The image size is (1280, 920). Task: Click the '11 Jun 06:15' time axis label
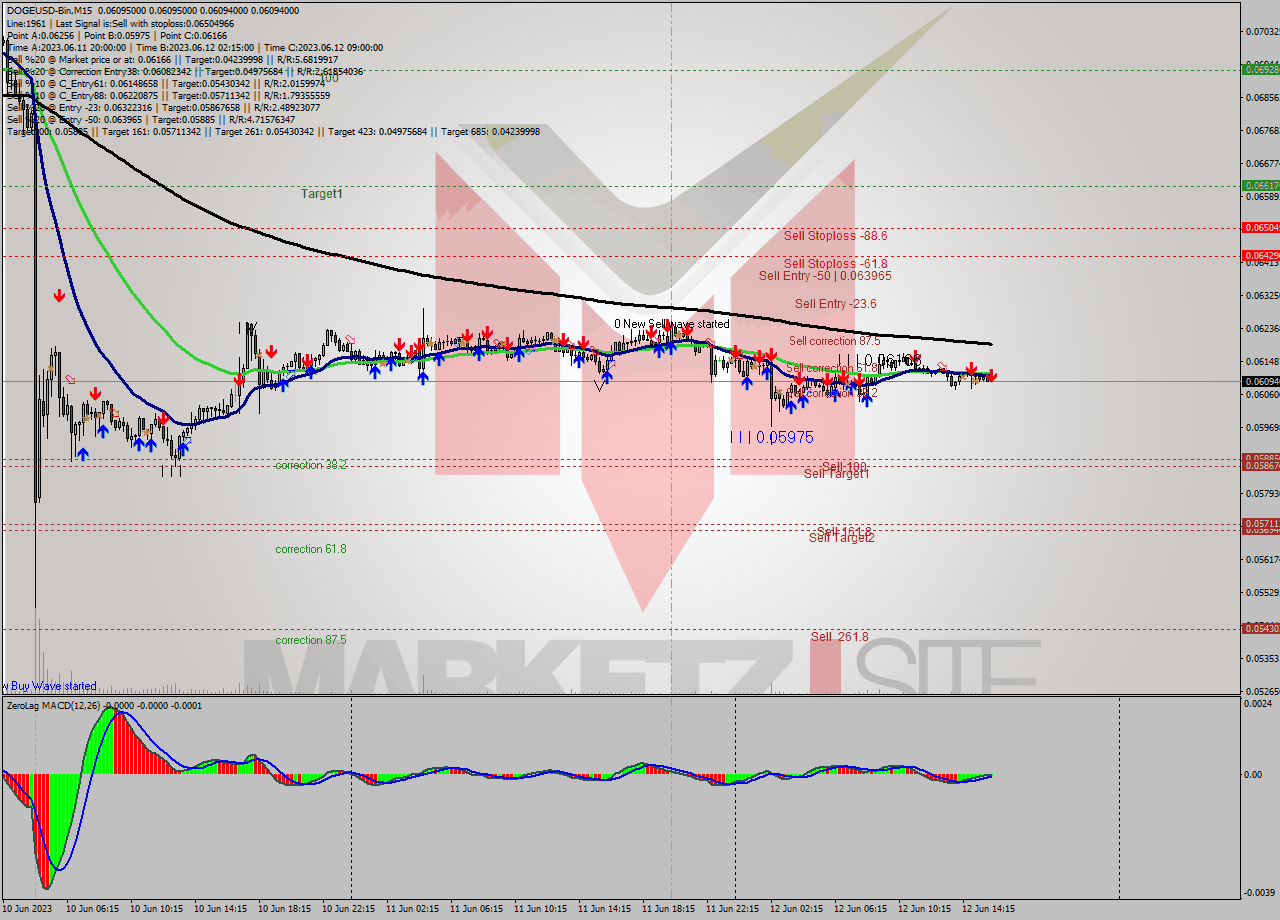pos(476,910)
